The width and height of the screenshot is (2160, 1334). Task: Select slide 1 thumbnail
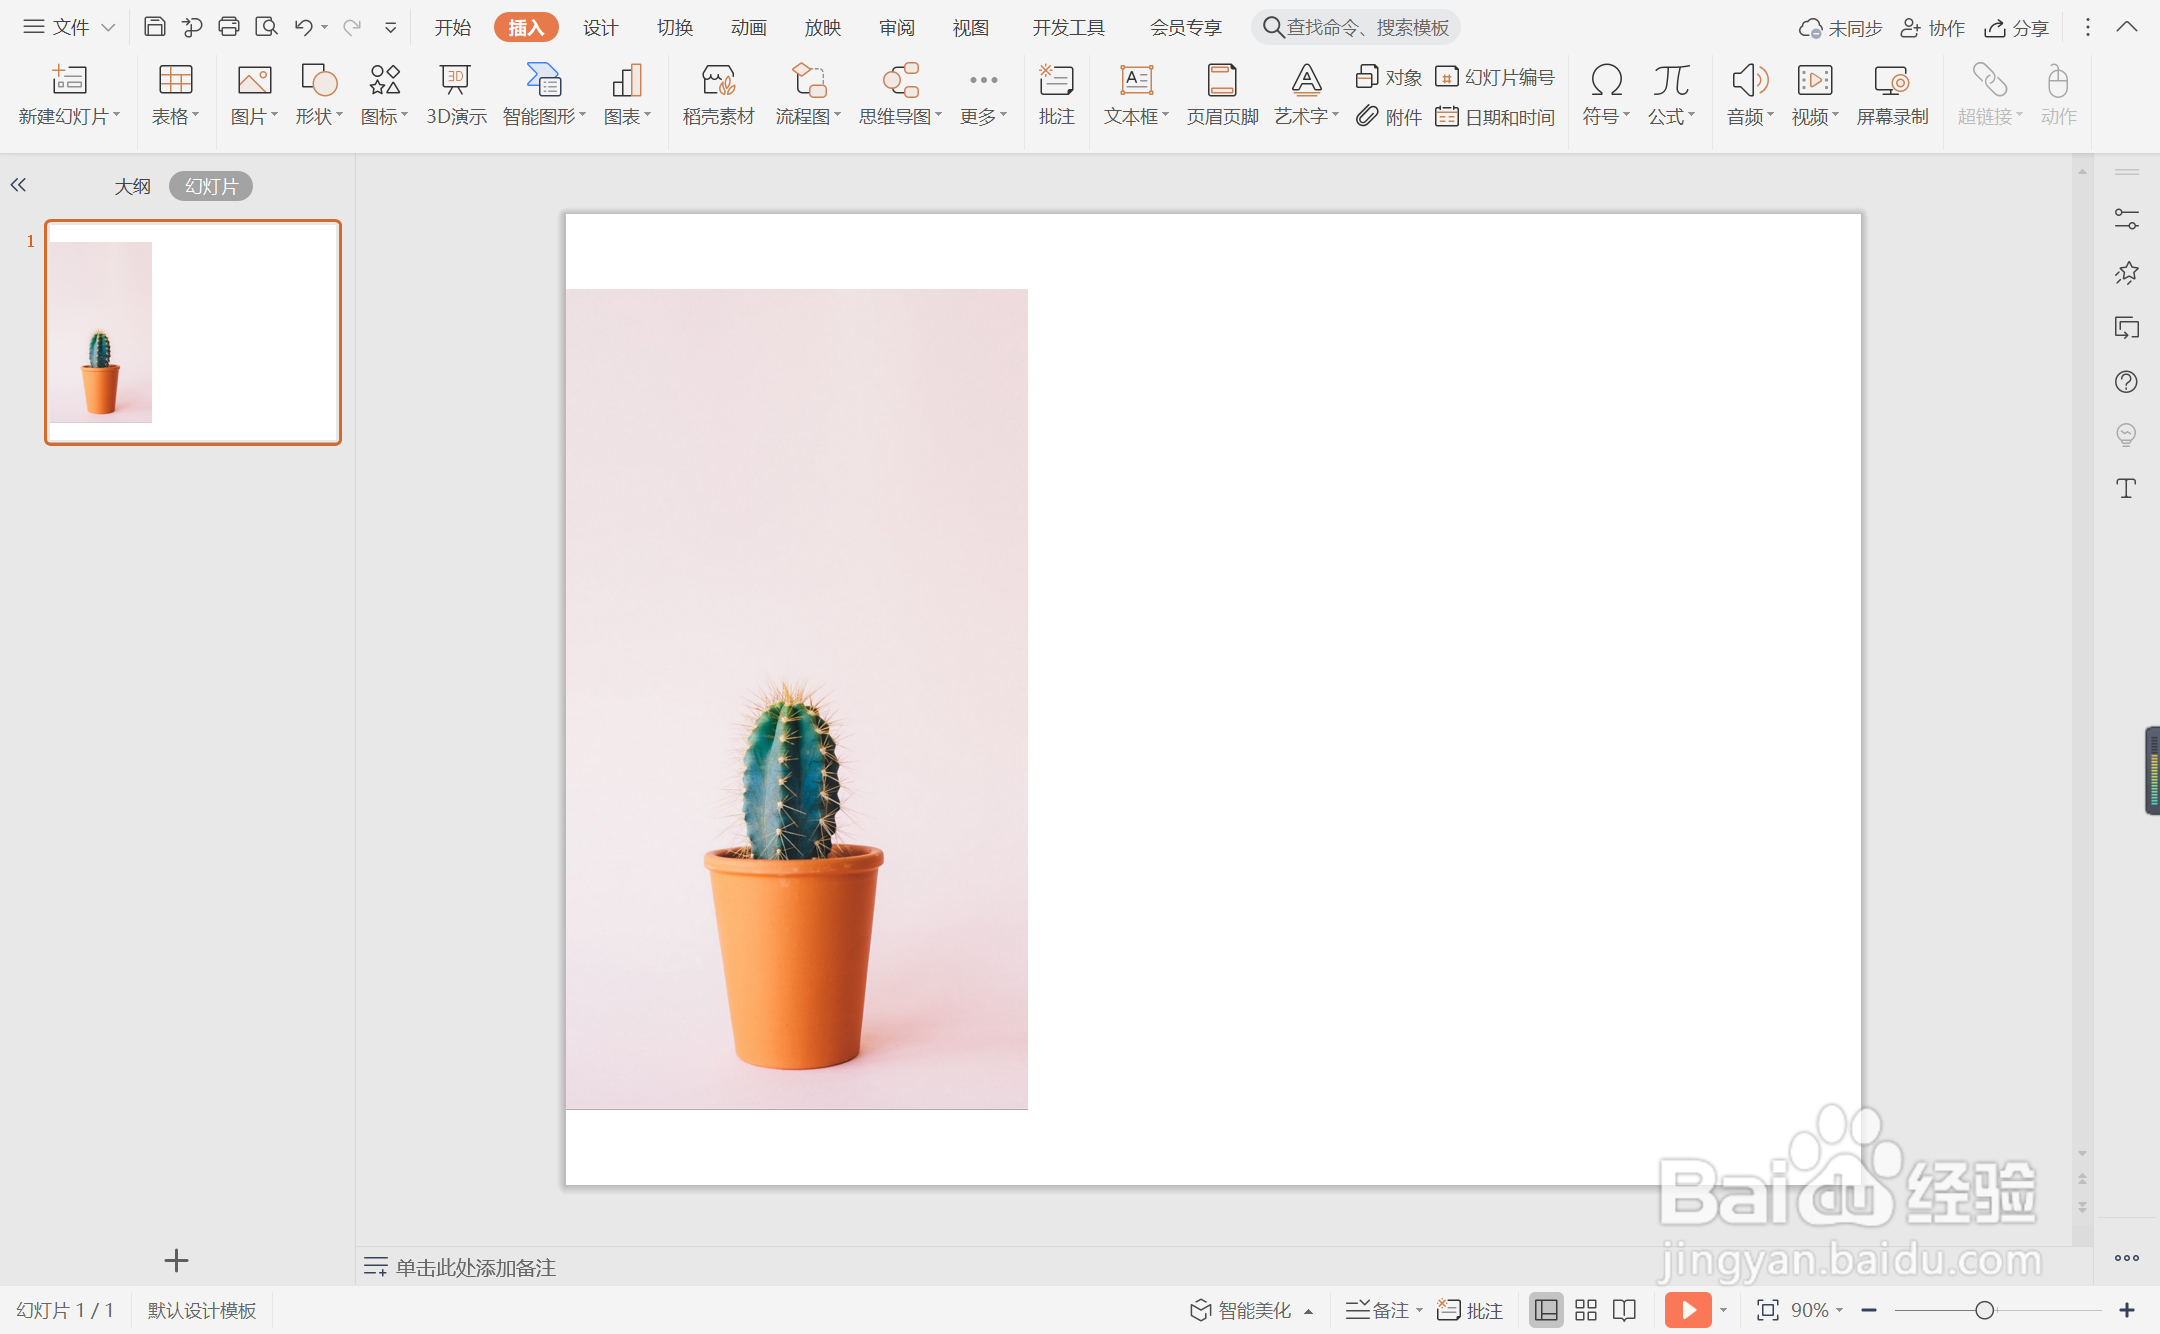(x=193, y=332)
